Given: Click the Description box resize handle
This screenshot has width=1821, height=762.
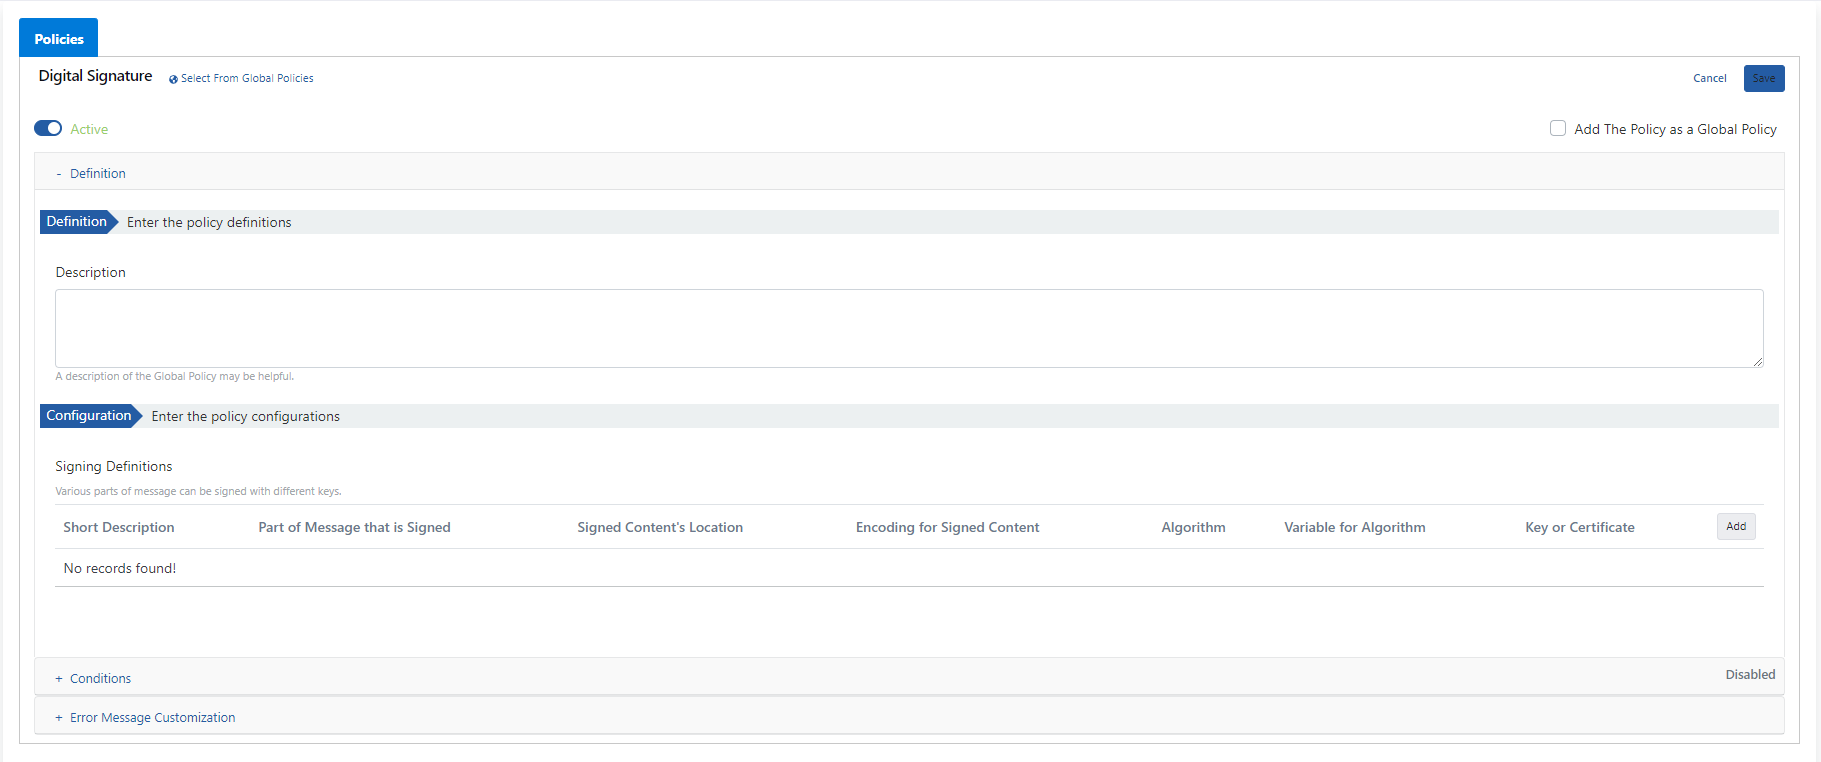Looking at the screenshot, I should pos(1757,361).
